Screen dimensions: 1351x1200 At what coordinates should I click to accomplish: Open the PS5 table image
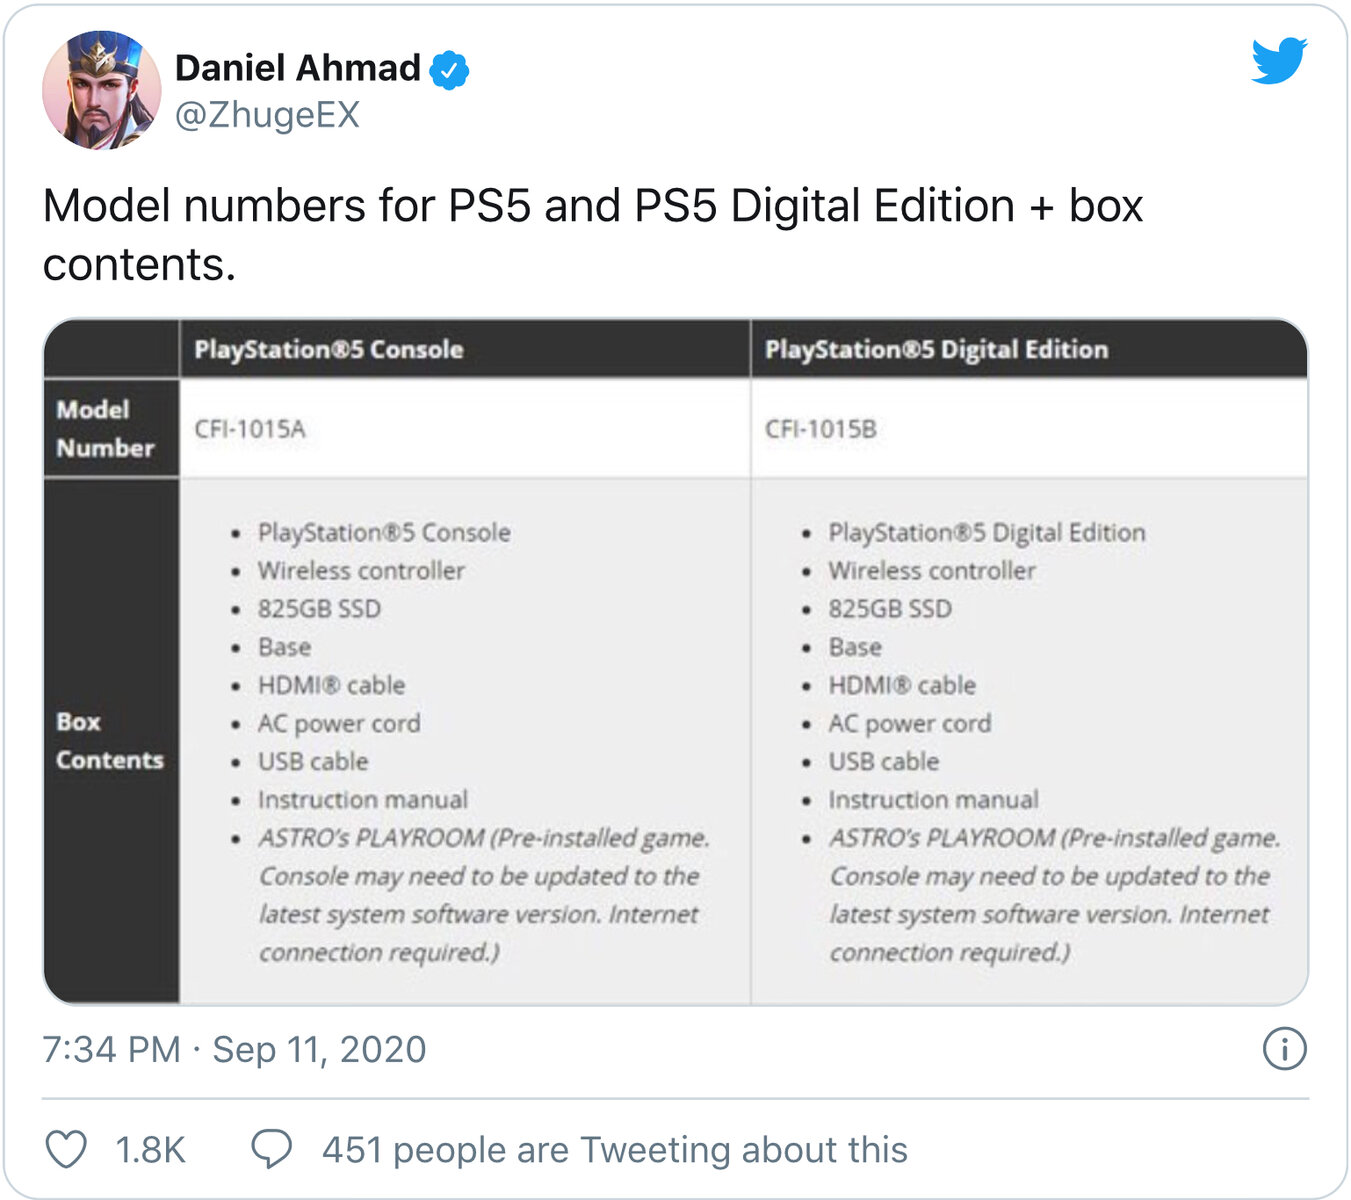click(x=675, y=662)
